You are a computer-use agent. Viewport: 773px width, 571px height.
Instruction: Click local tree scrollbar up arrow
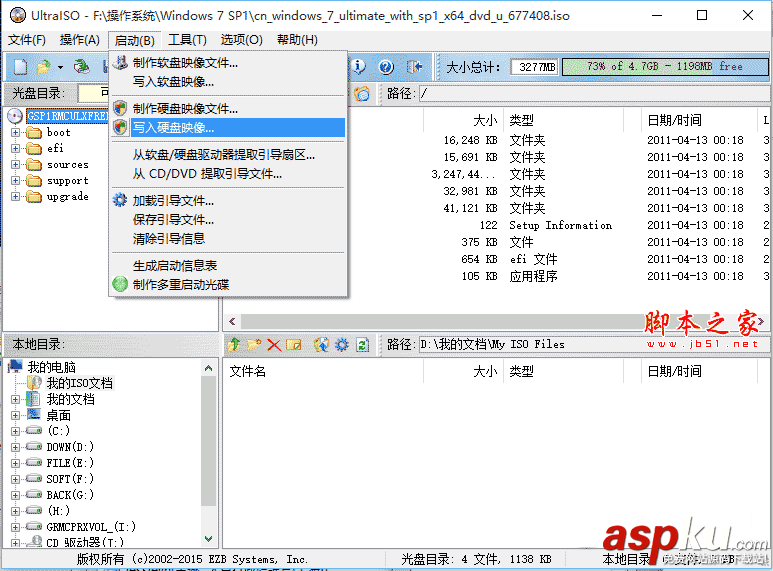pos(209,368)
